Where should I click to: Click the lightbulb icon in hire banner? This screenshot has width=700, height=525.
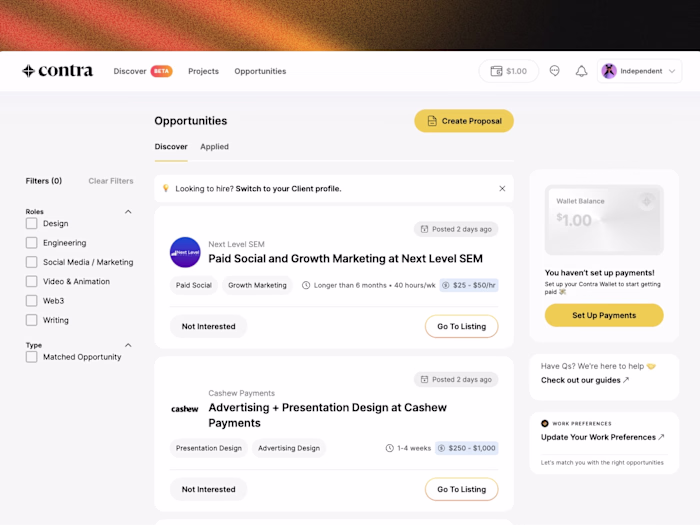[x=166, y=188]
